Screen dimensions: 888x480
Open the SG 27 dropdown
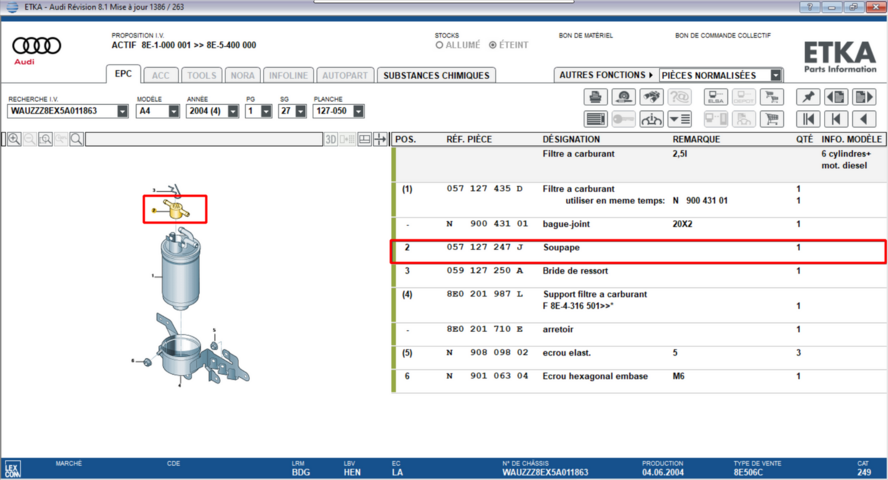[x=301, y=111]
